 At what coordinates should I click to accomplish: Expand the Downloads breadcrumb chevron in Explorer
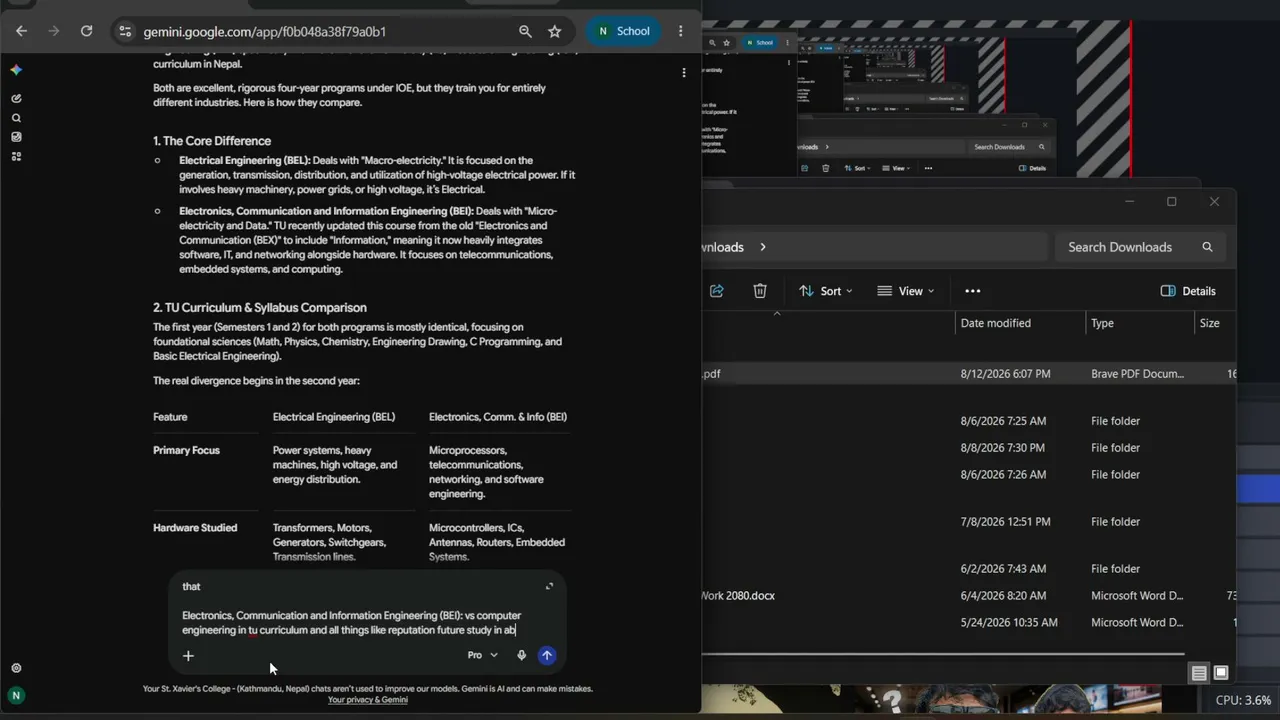tap(763, 247)
